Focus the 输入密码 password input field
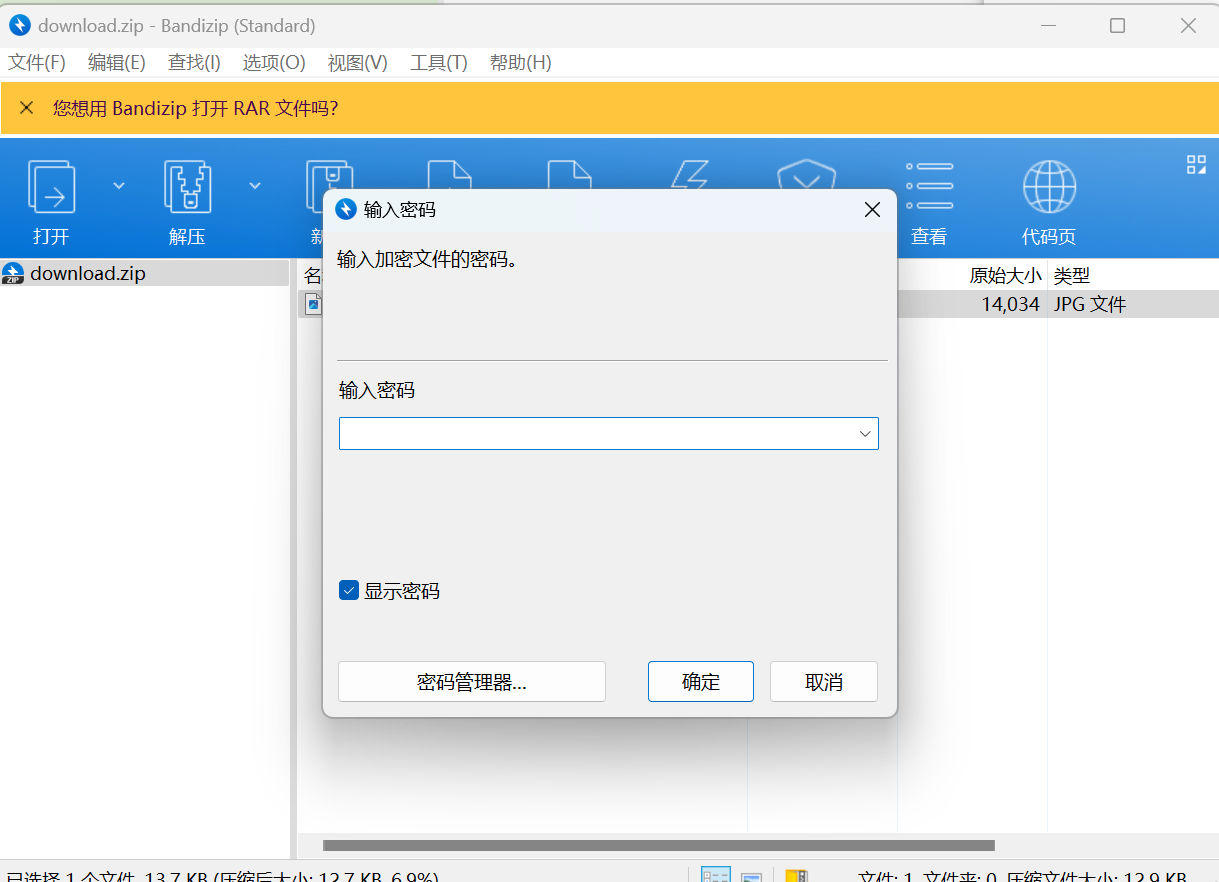1219x882 pixels. pos(609,434)
